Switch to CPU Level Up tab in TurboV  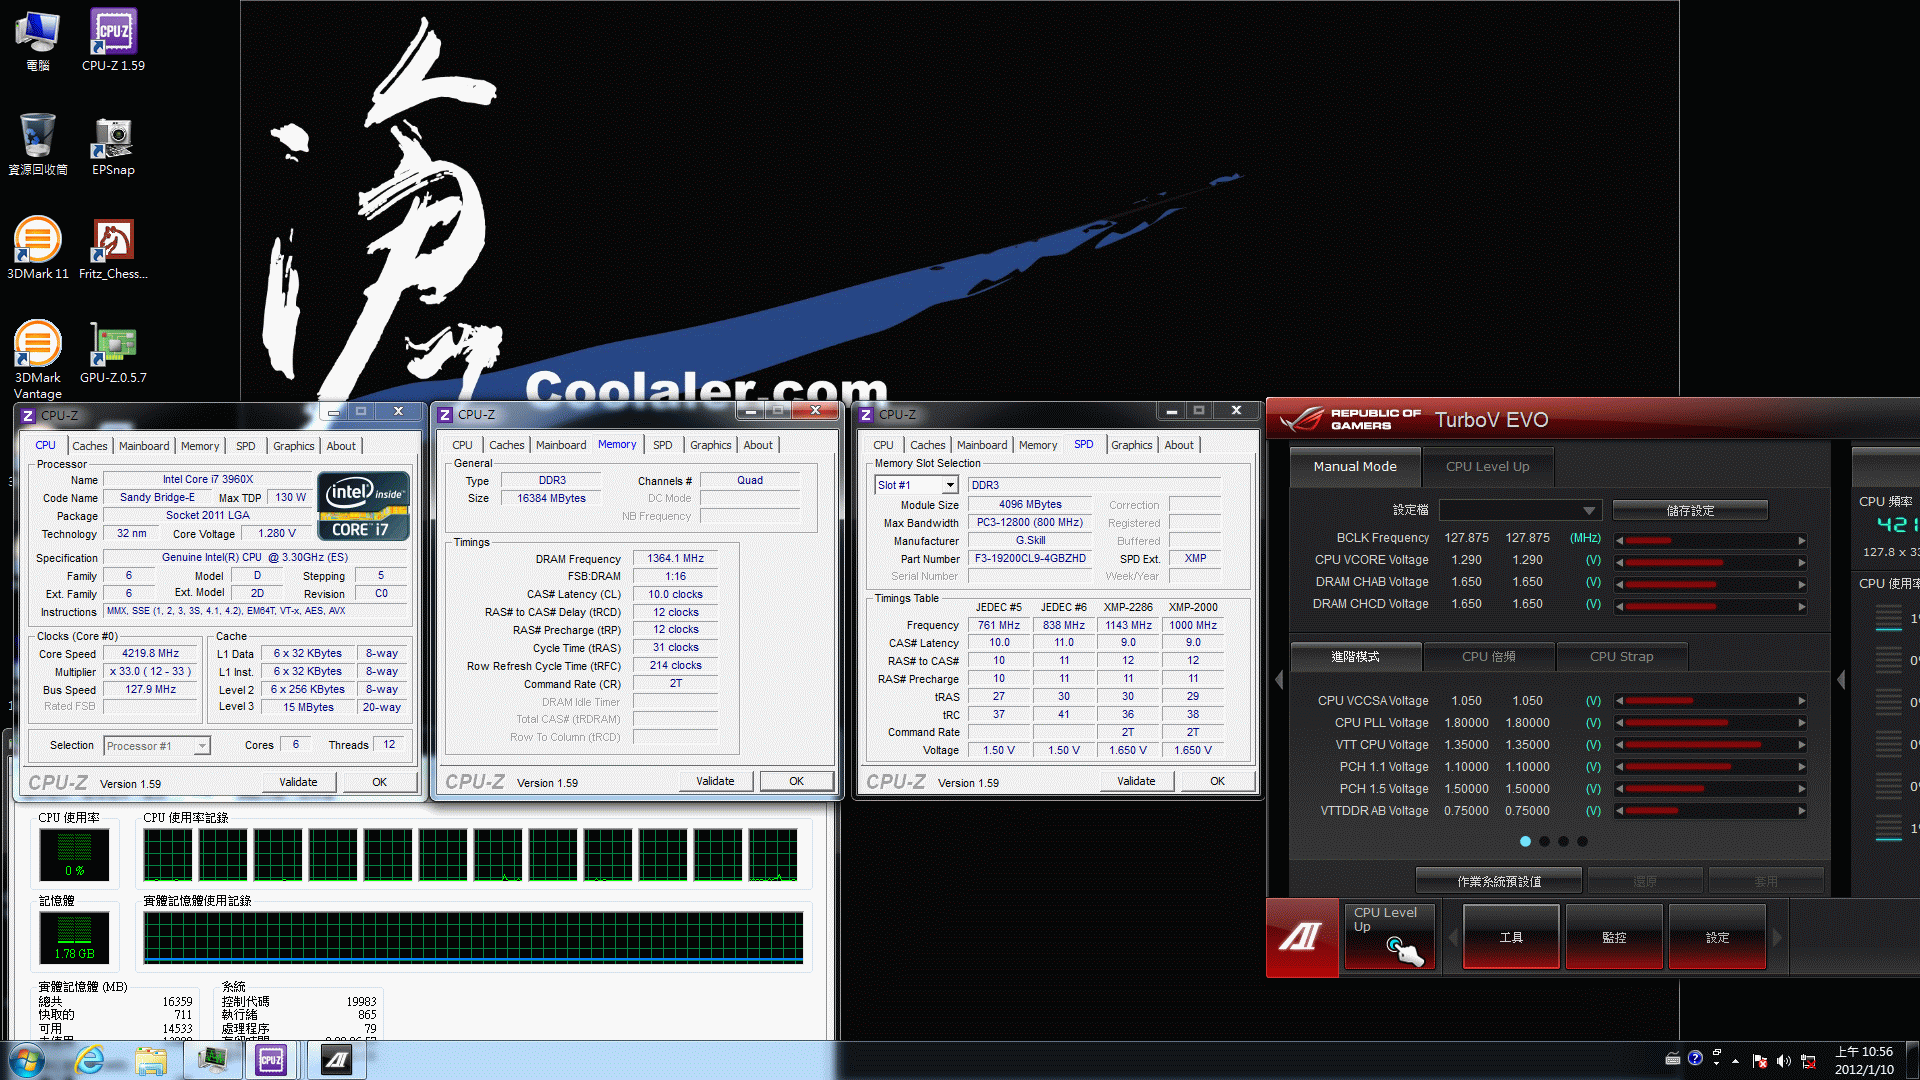point(1487,467)
